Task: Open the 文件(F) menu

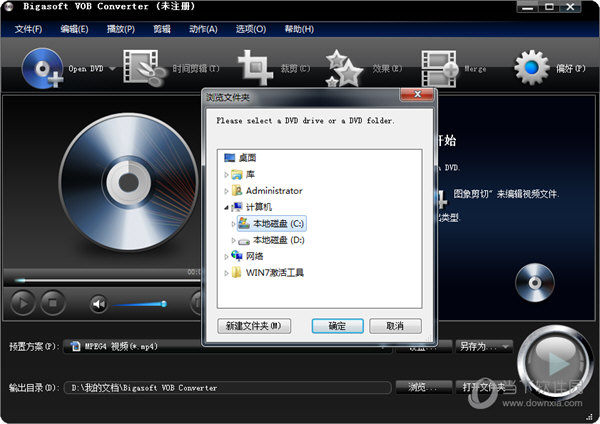Action: point(28,29)
